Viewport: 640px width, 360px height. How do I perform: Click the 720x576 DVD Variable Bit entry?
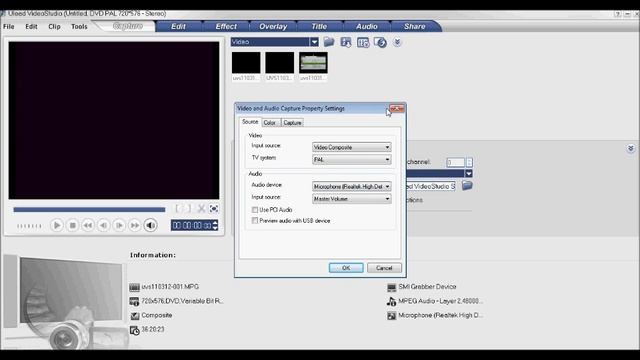(x=182, y=301)
